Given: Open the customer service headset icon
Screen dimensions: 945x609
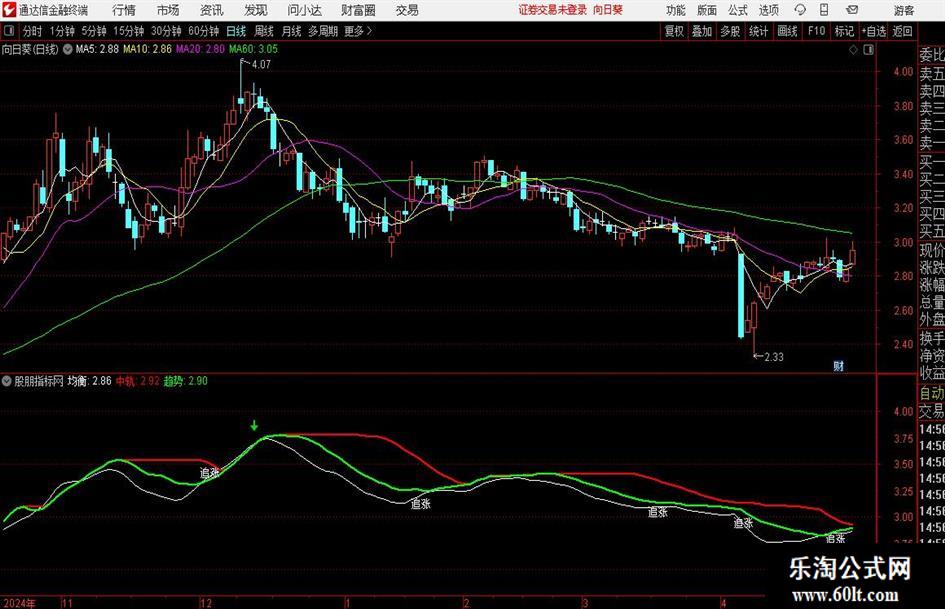Looking at the screenshot, I should tap(800, 10).
